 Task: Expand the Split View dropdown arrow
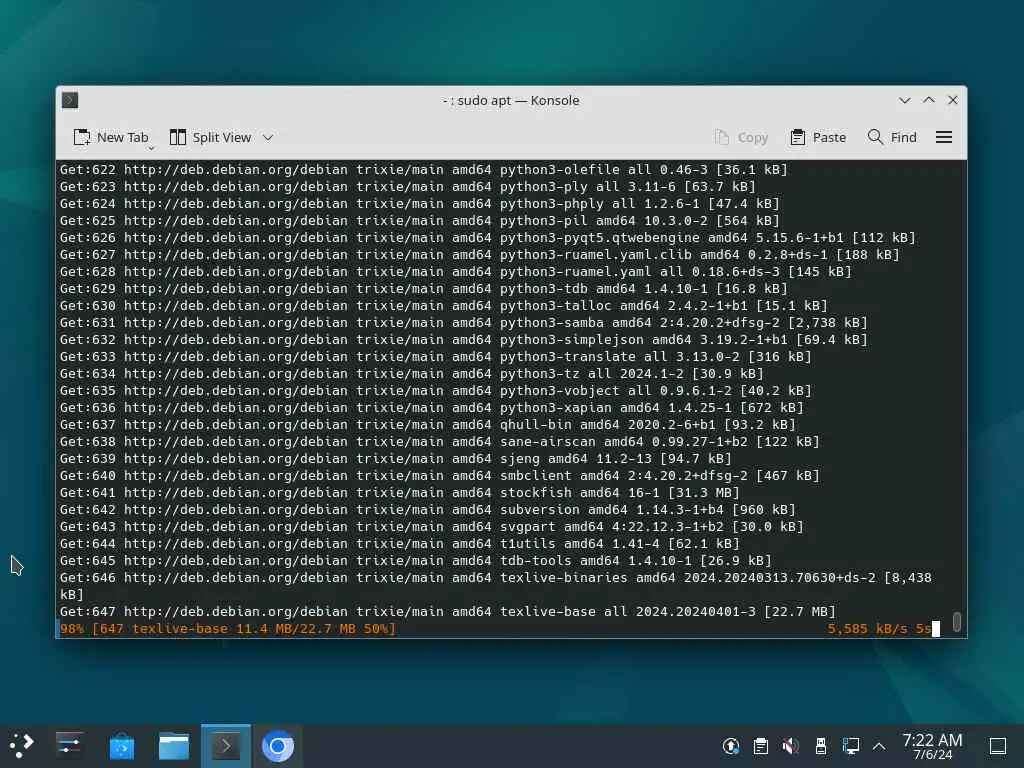click(268, 137)
